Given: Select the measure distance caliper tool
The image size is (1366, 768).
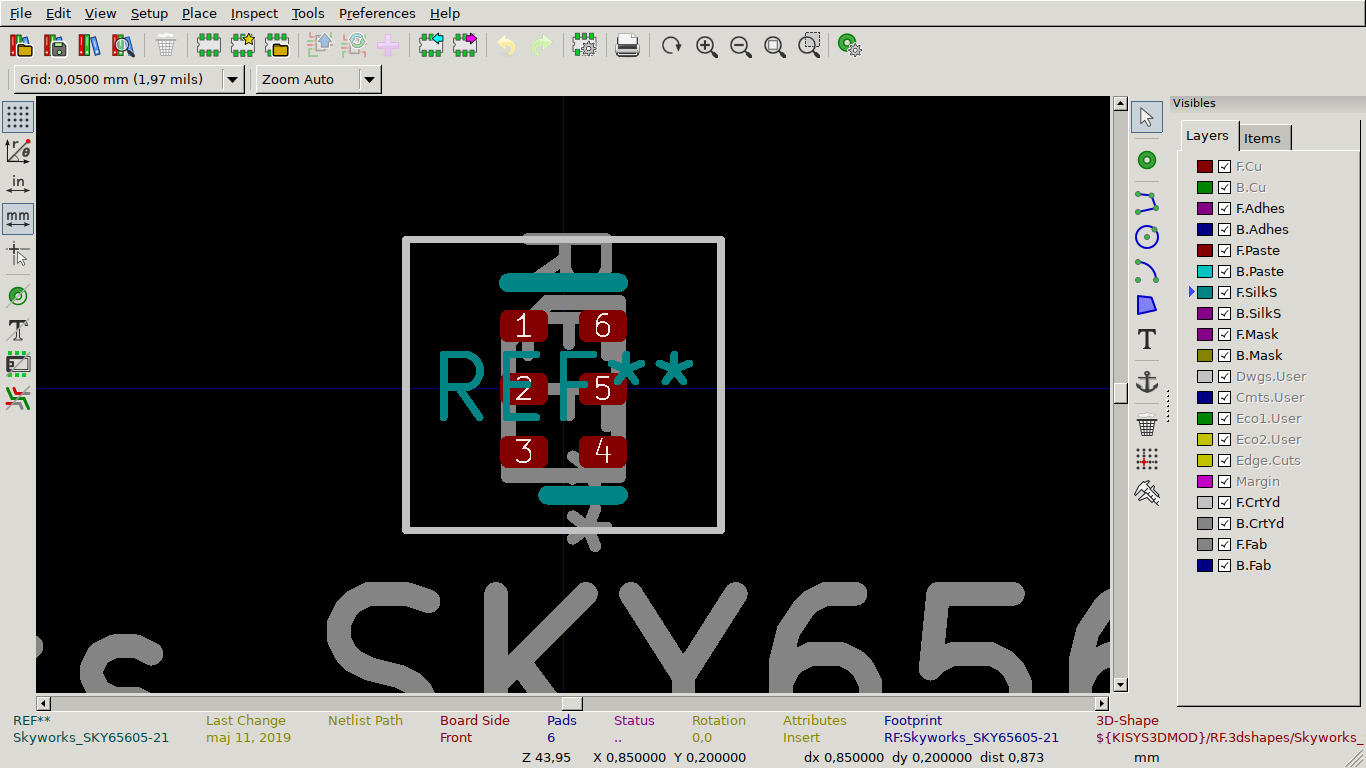Looking at the screenshot, I should 1147,493.
